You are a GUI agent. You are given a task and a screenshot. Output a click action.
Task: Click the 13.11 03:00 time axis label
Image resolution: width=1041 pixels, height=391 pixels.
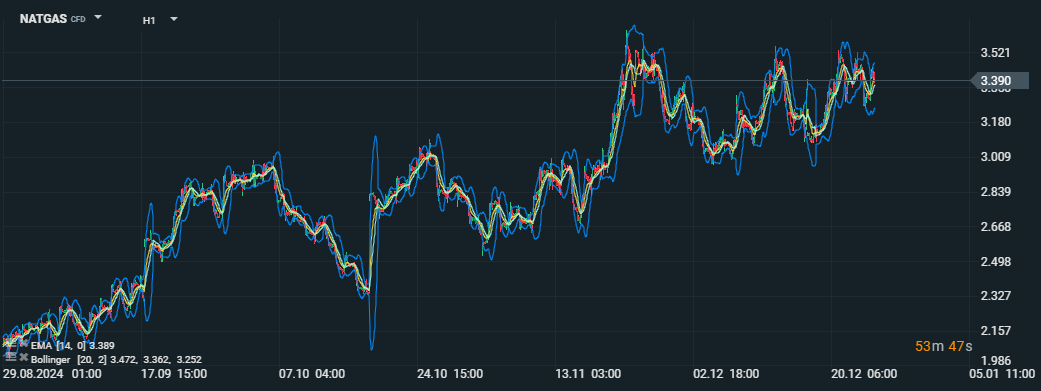tap(588, 374)
